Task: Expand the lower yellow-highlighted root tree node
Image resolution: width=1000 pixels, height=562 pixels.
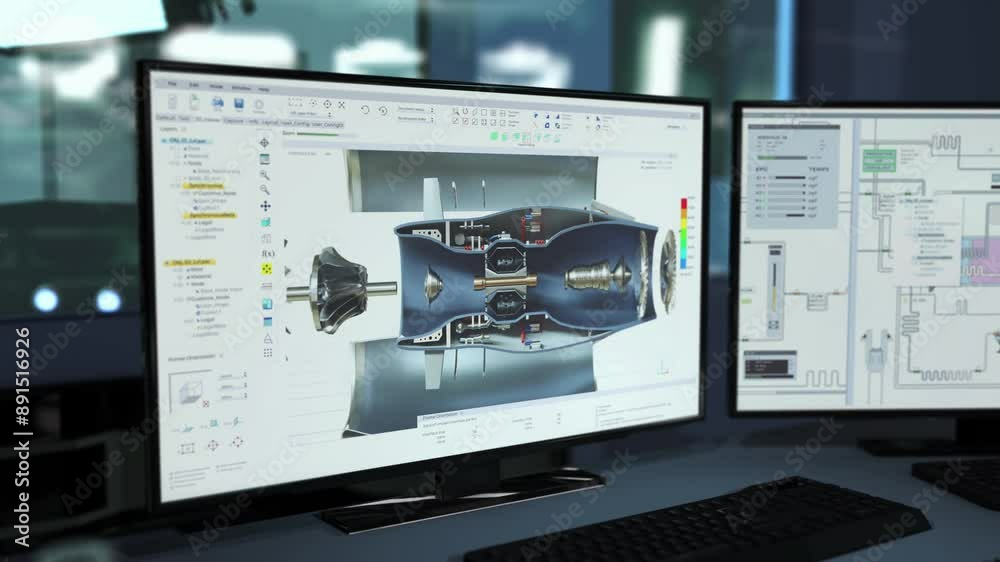Action: pyautogui.click(x=166, y=262)
